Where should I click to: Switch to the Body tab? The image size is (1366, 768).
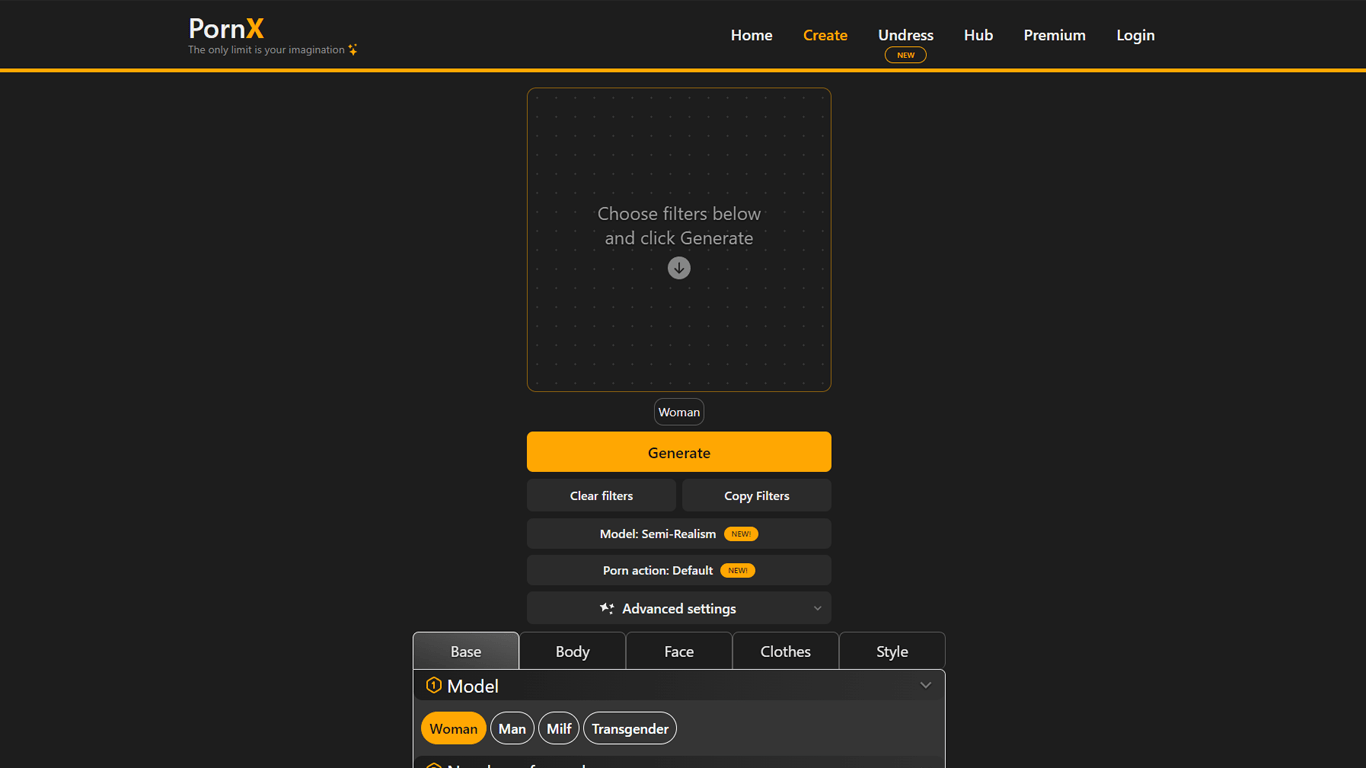point(572,651)
